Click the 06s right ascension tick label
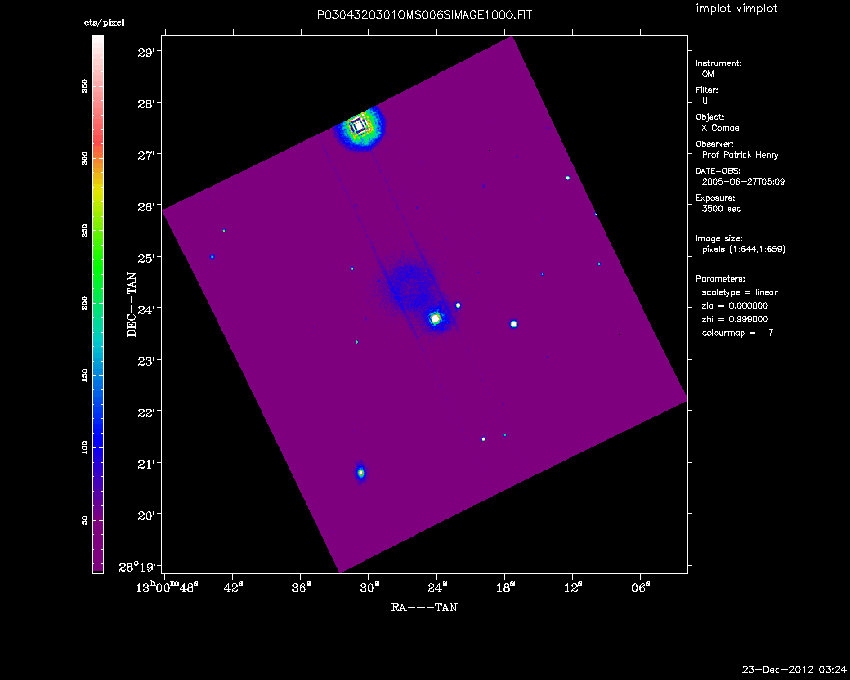Viewport: 850px width, 680px height. pos(642,587)
